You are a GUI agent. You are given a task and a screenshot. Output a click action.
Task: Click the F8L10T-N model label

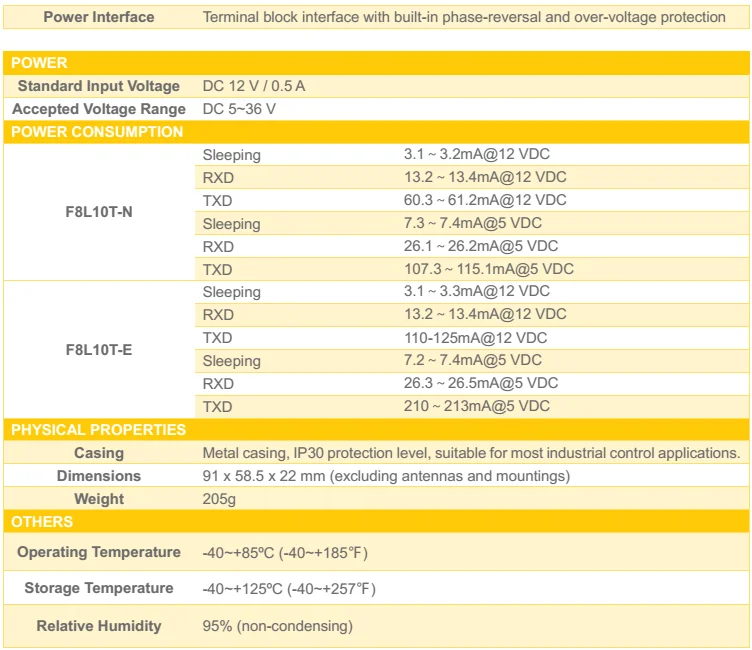pos(99,212)
